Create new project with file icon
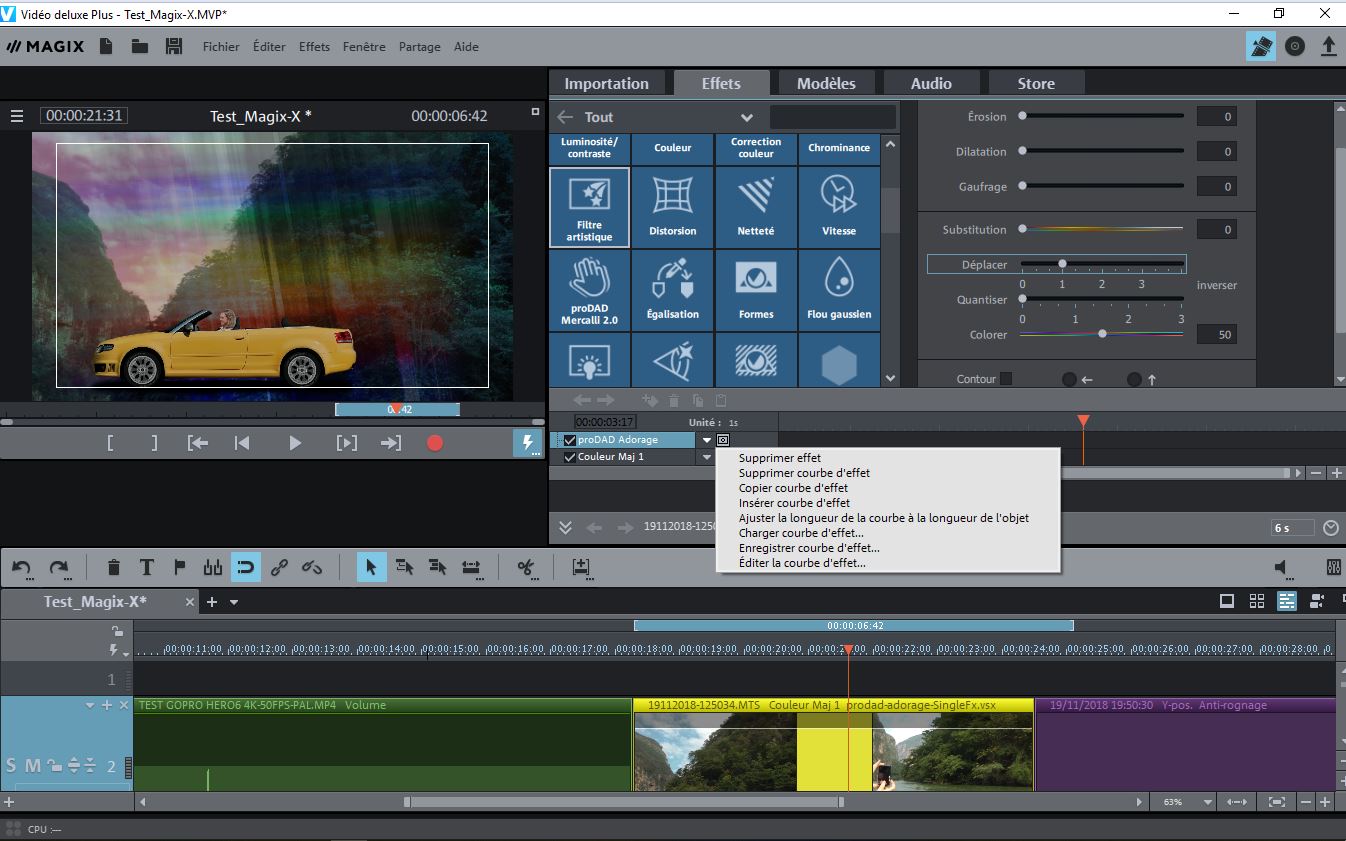Screen dimensions: 1346x841 [107, 46]
